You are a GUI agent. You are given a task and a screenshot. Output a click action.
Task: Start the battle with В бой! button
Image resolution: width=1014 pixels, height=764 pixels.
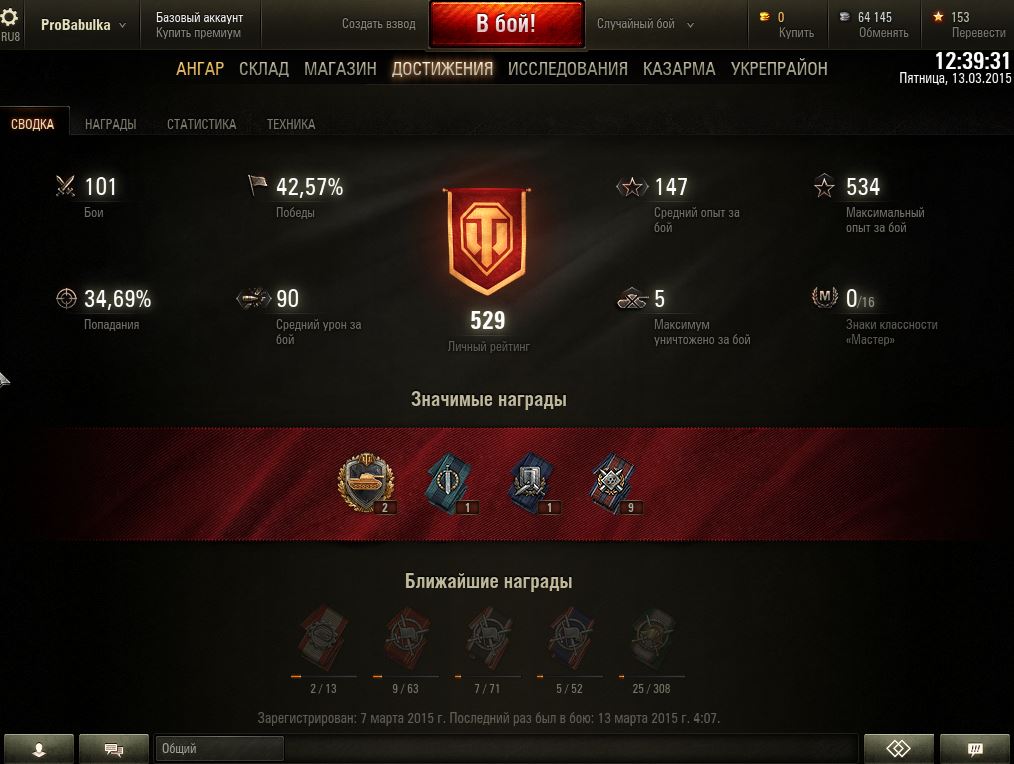pos(506,24)
